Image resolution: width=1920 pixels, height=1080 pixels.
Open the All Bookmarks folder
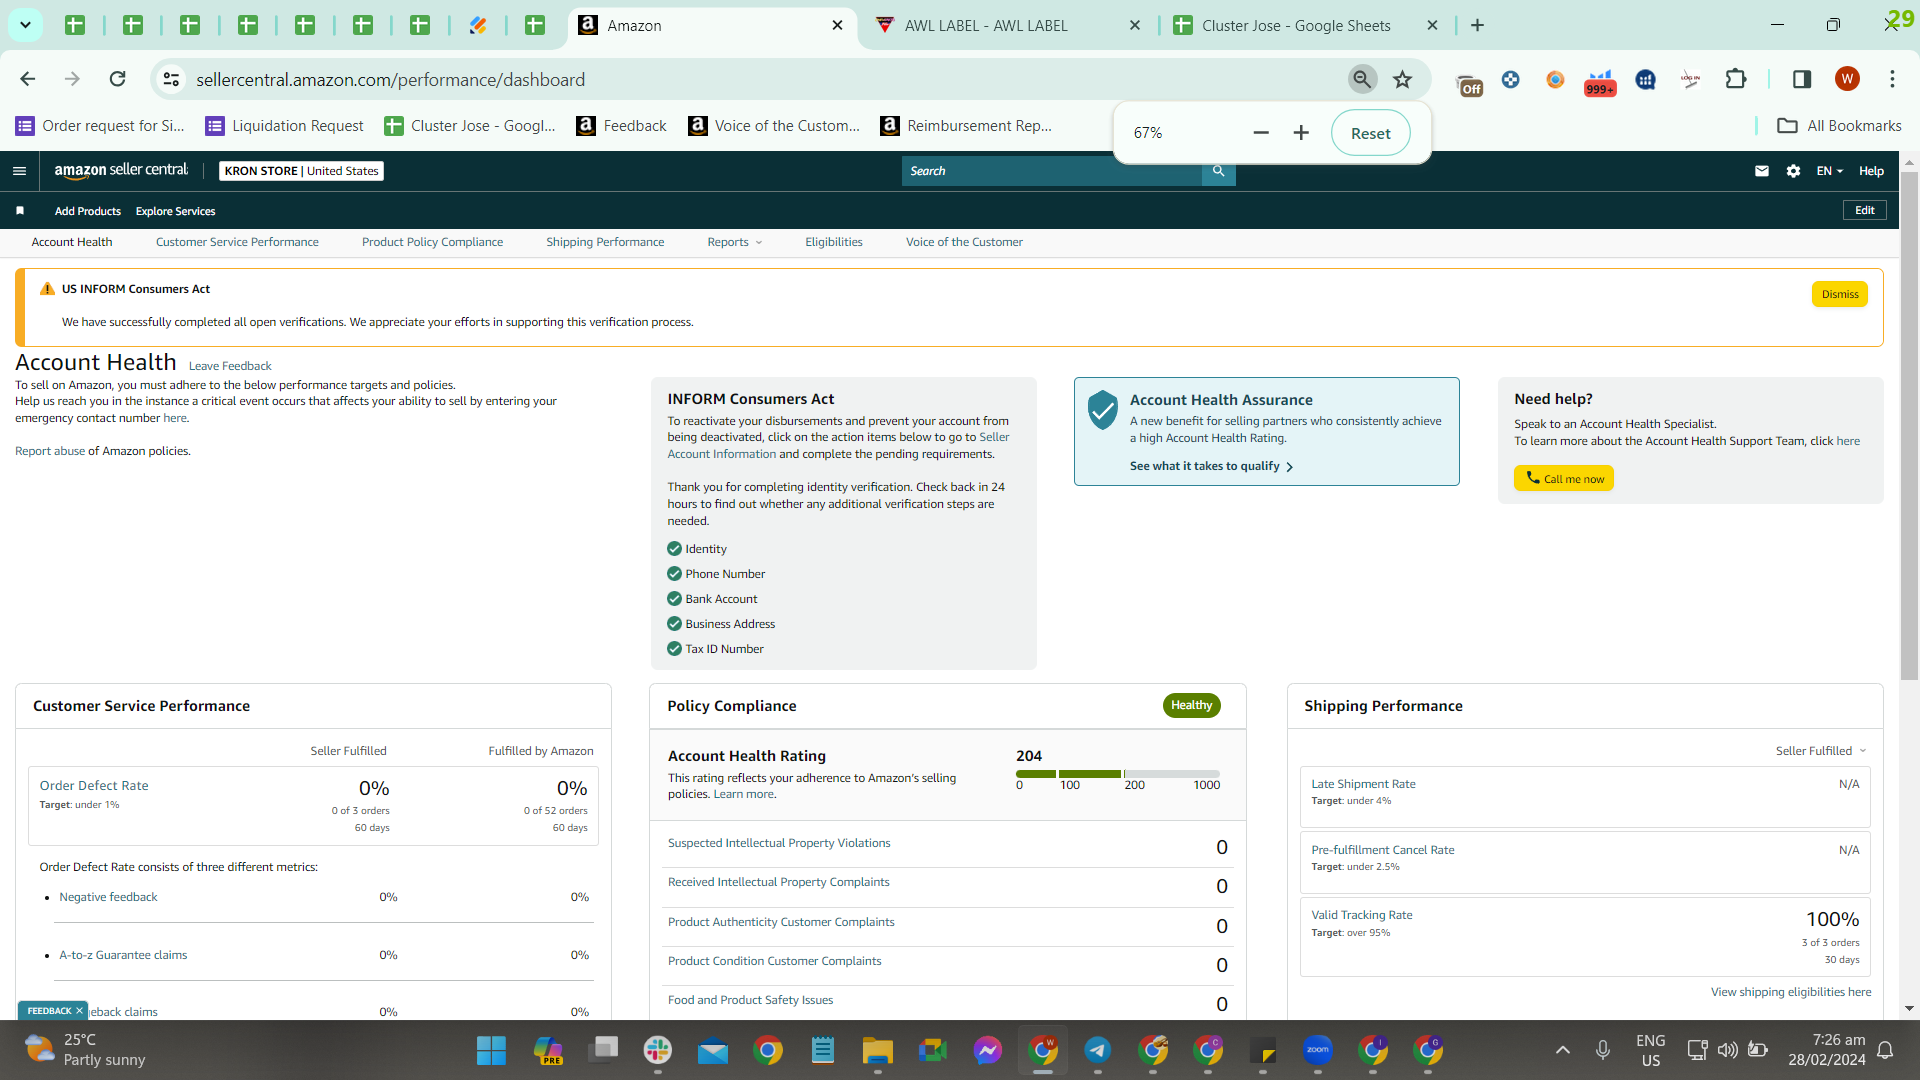1839,126
